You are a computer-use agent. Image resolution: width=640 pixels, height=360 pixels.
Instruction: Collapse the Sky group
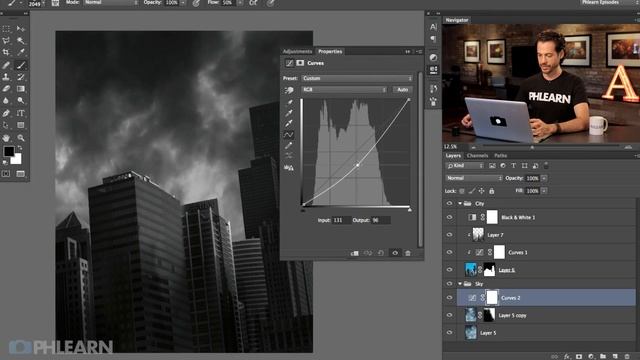click(460, 284)
